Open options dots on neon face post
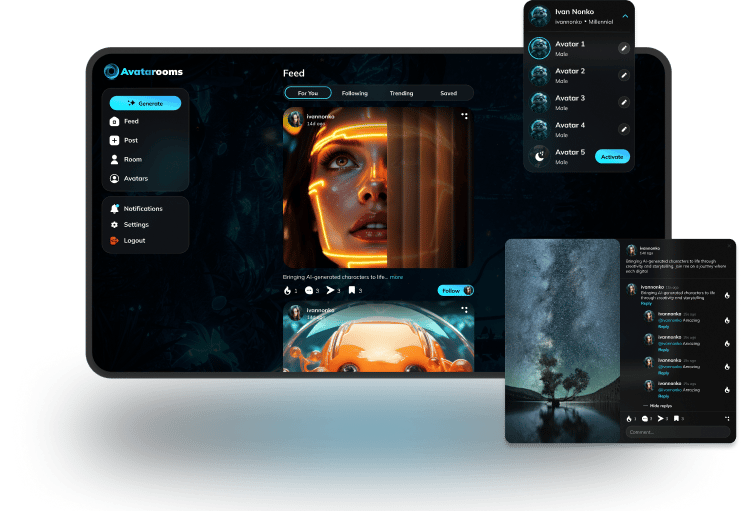742x511 pixels. [x=464, y=116]
